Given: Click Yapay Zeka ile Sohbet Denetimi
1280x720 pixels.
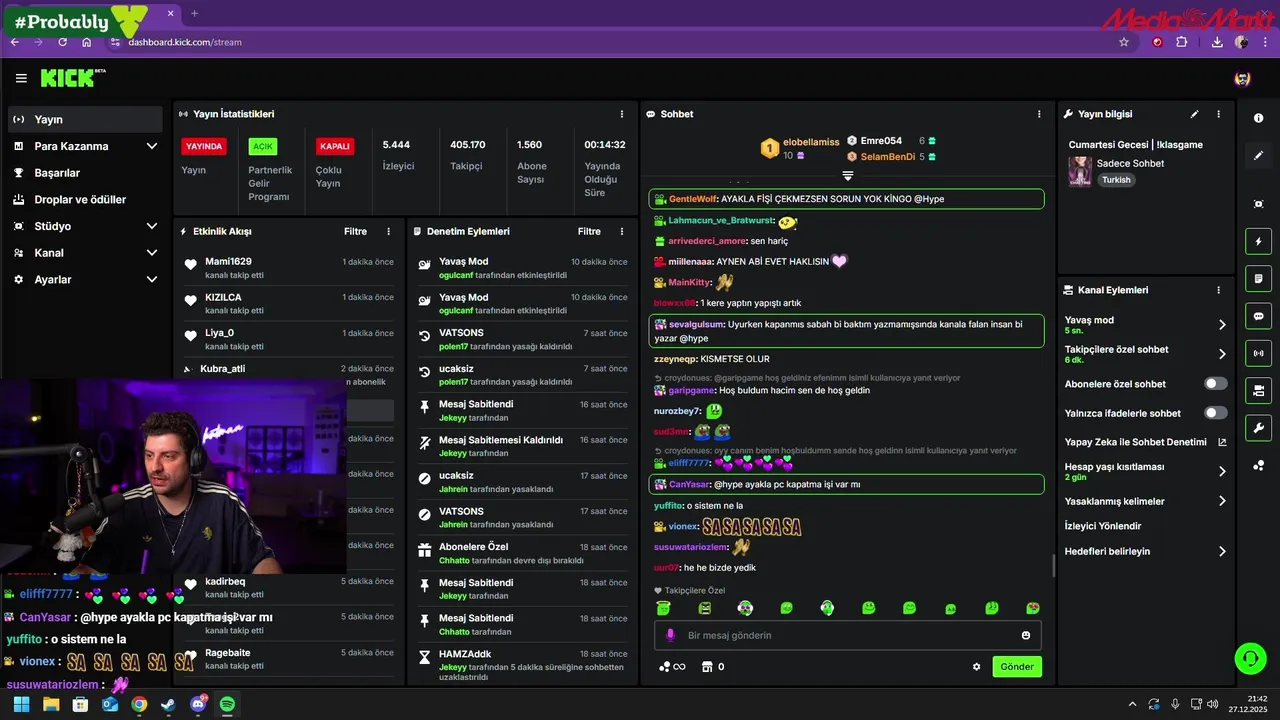Looking at the screenshot, I should [x=1135, y=442].
